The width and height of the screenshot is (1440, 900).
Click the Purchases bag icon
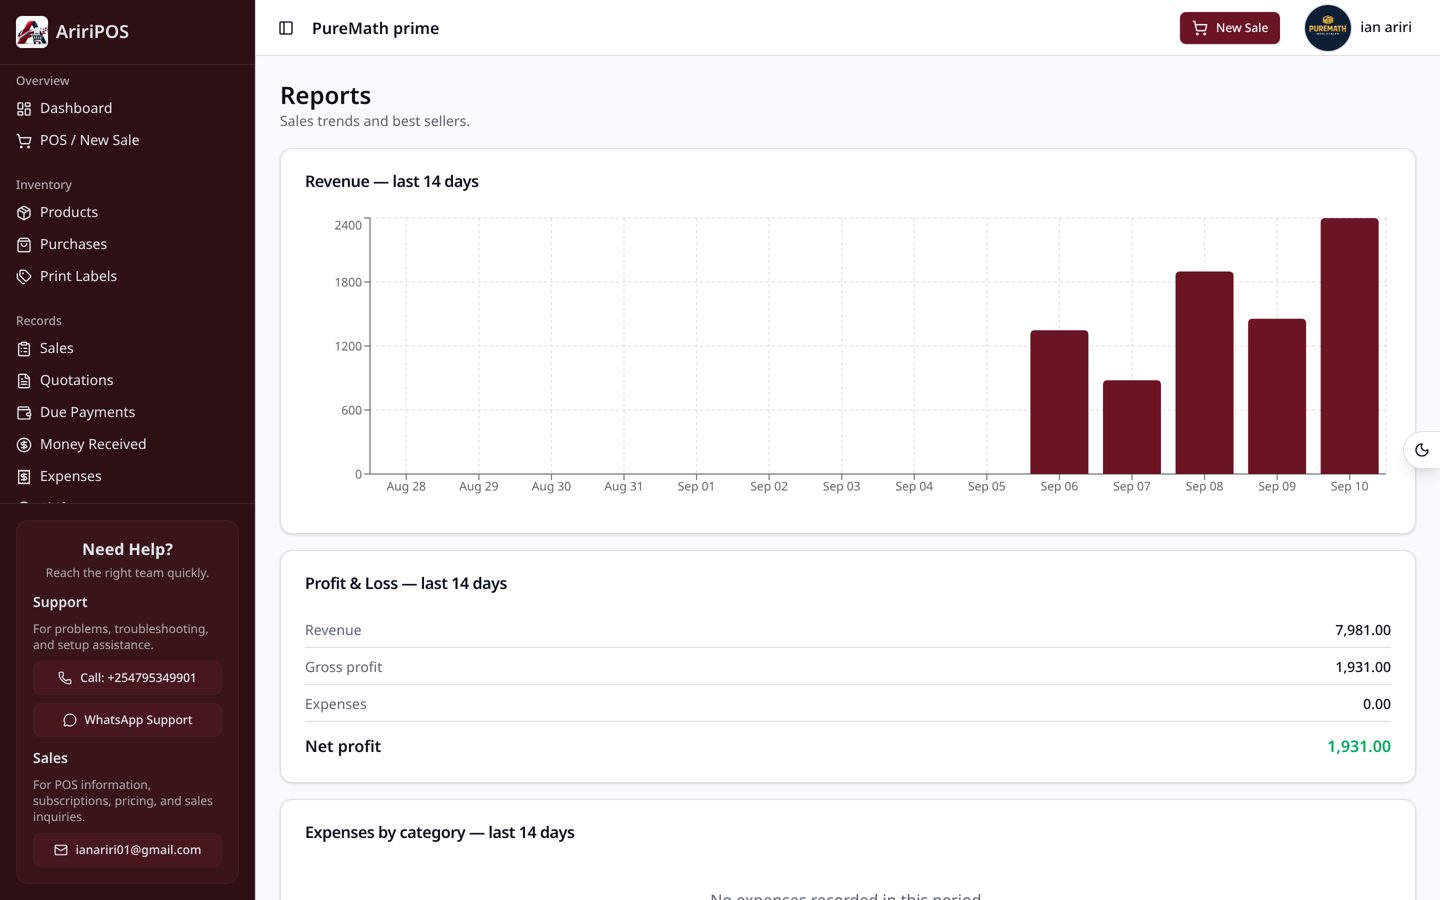click(24, 245)
